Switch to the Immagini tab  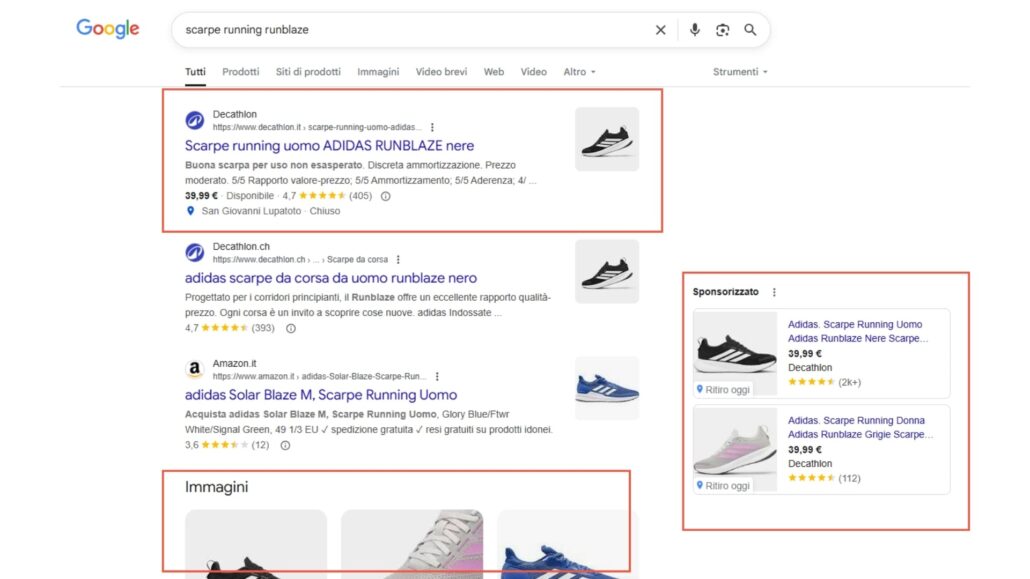point(378,72)
